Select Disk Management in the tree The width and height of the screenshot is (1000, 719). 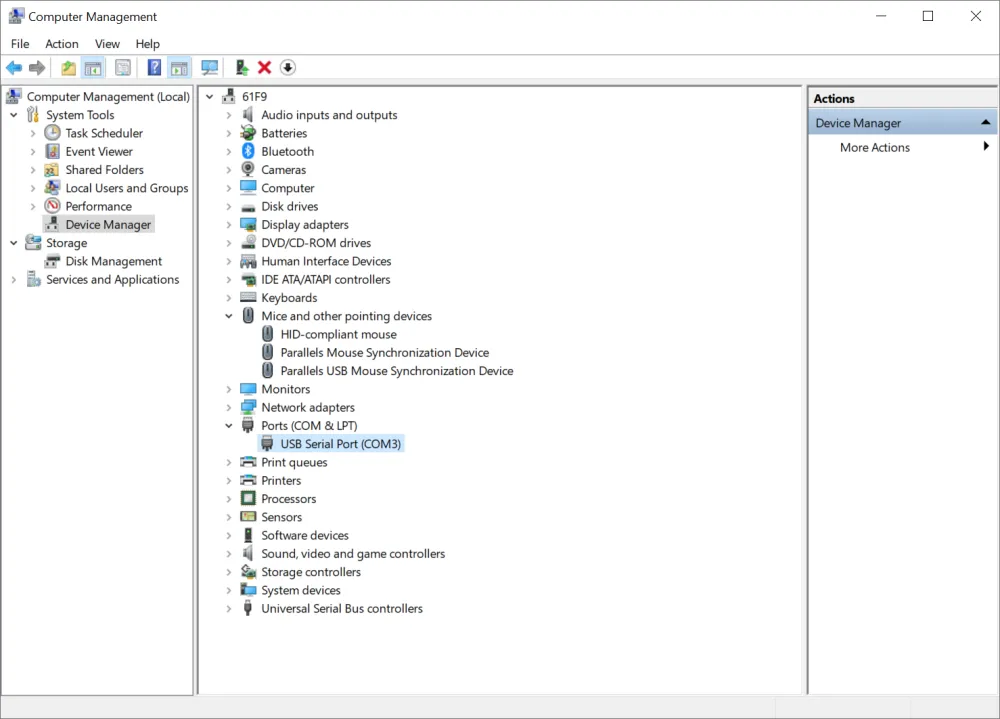[114, 261]
